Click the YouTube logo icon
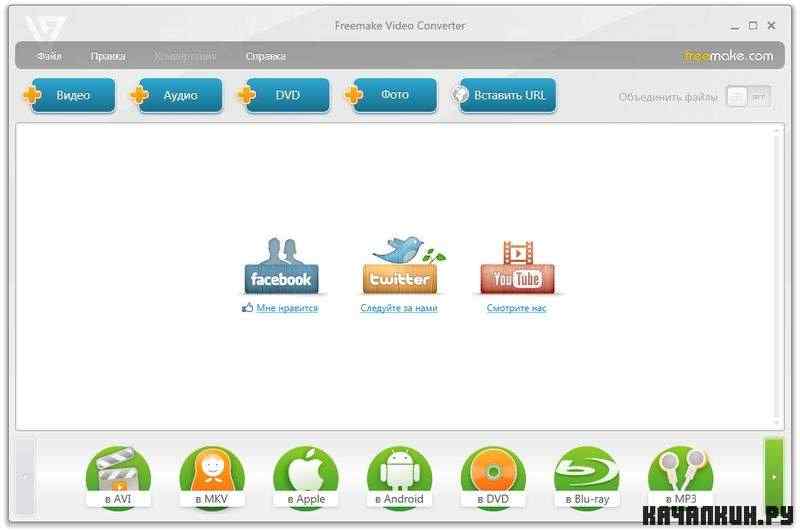The image size is (800, 532). tap(517, 267)
